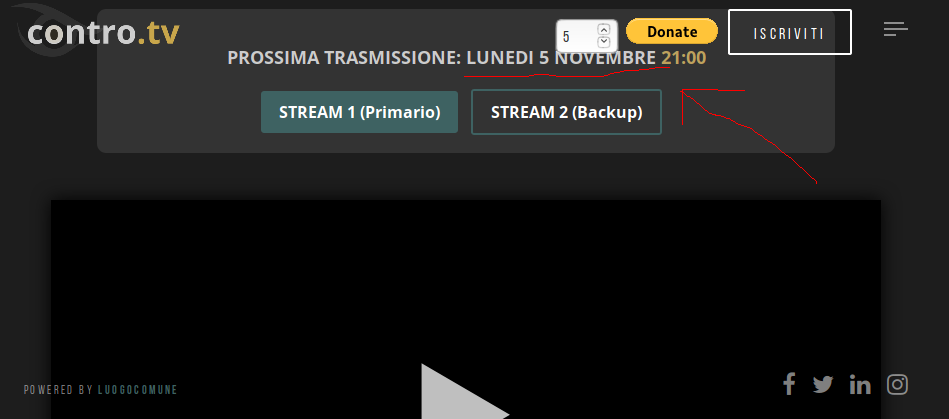
Task: Click the LUNEDI 5 NOVEMBRE date text
Action: (561, 58)
